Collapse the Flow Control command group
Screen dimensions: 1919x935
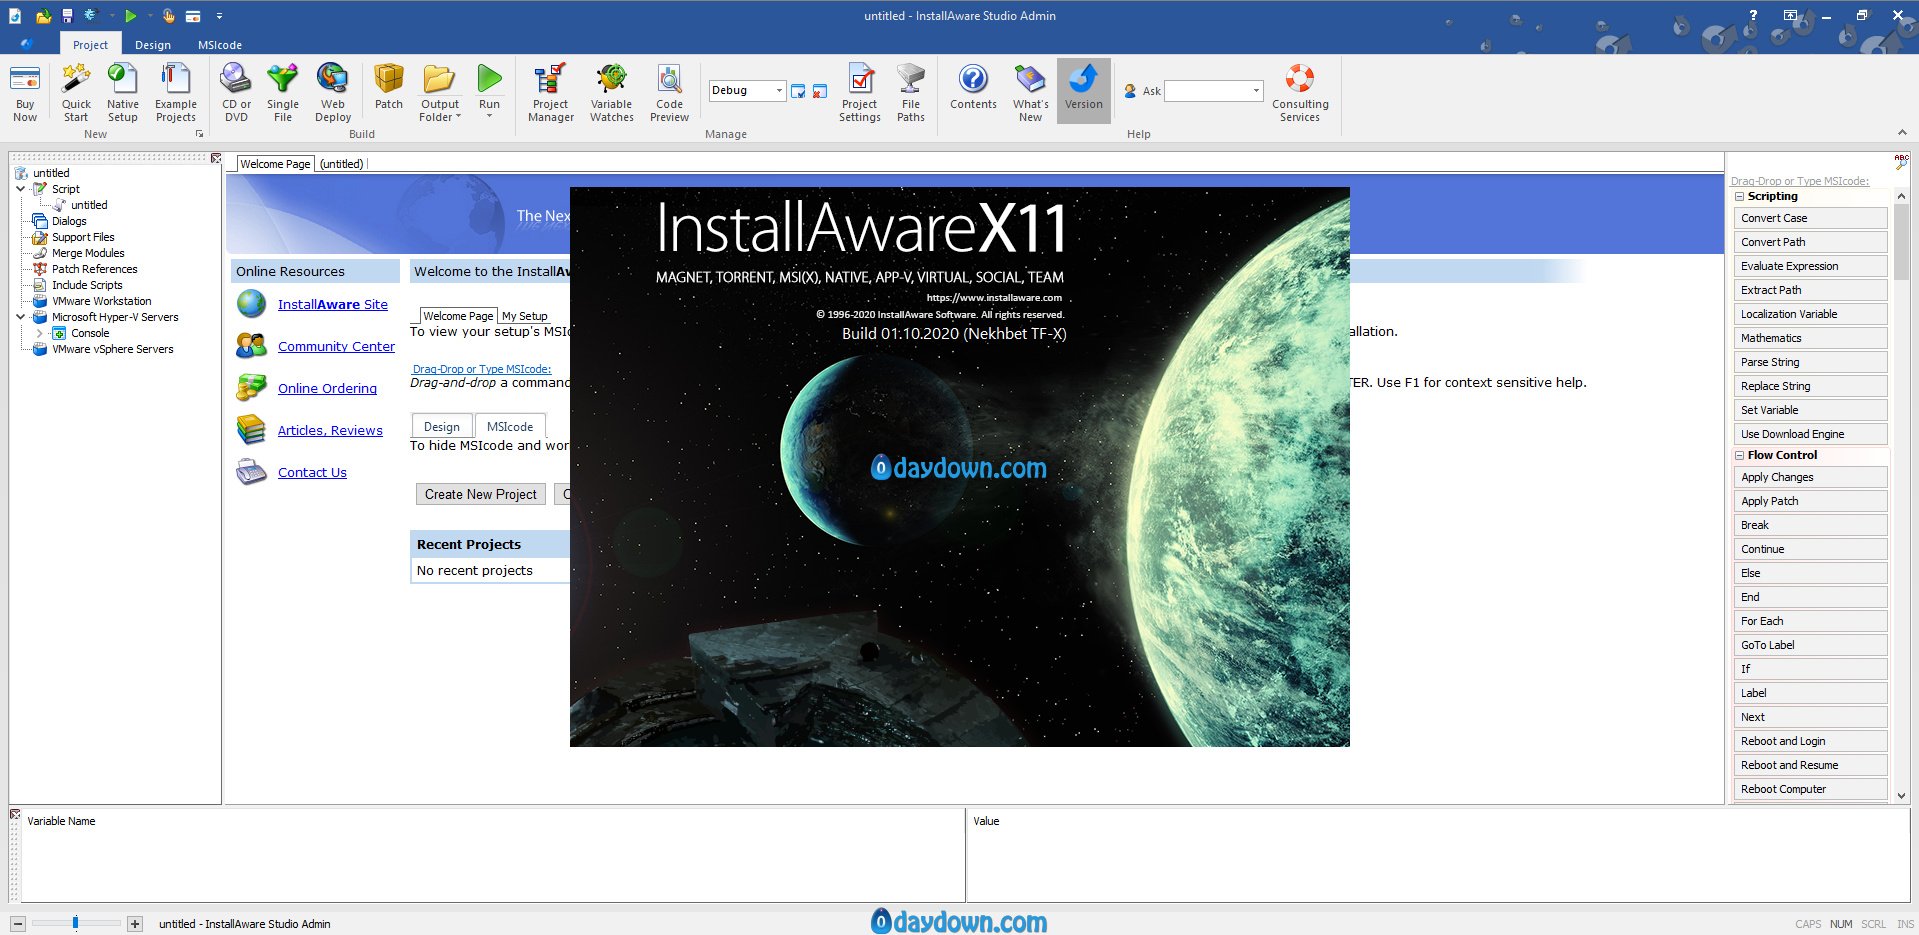pos(1740,456)
